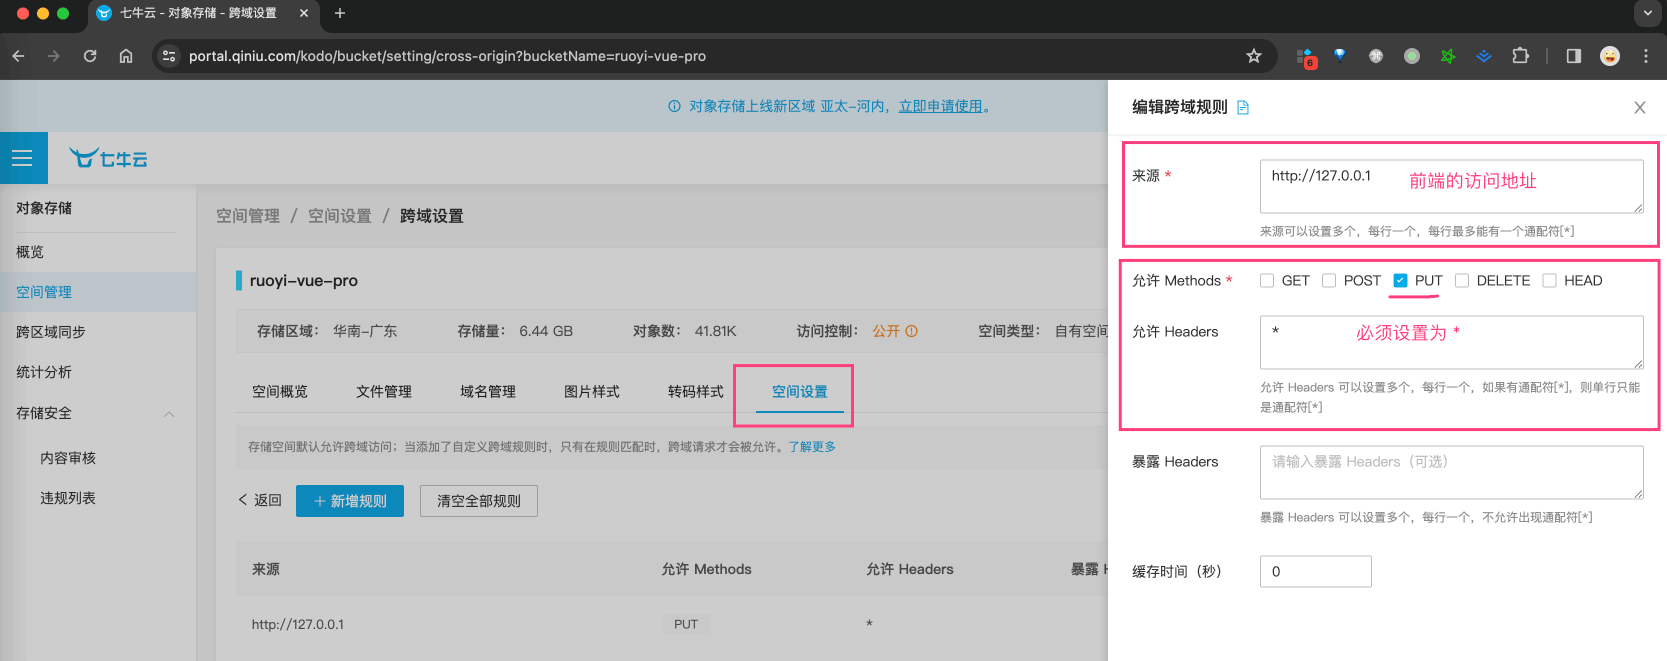This screenshot has height=661, width=1667.
Task: Open the browser extensions puzzle icon
Action: [1520, 56]
